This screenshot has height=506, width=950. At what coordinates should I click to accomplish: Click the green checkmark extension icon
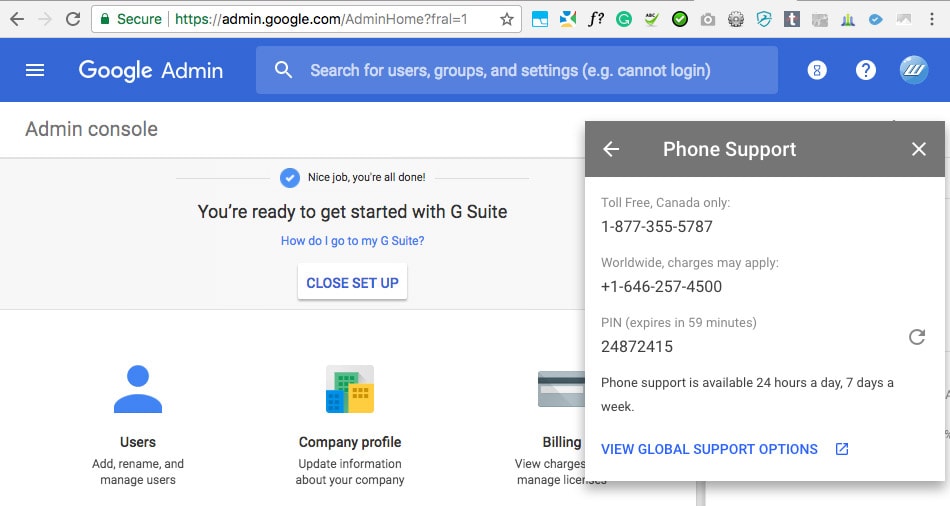click(680, 20)
